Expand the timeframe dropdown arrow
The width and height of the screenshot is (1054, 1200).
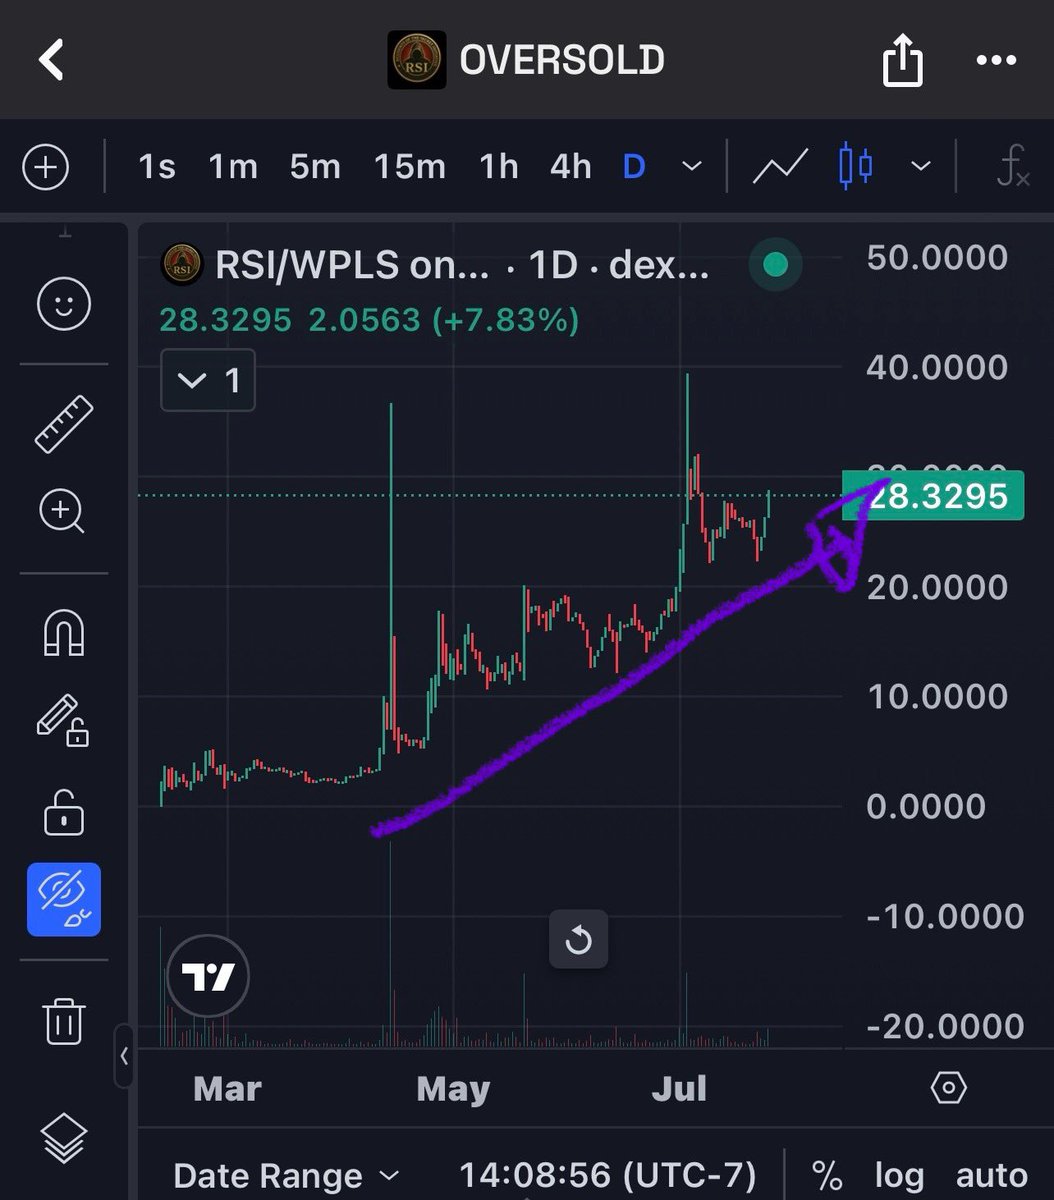pos(692,167)
